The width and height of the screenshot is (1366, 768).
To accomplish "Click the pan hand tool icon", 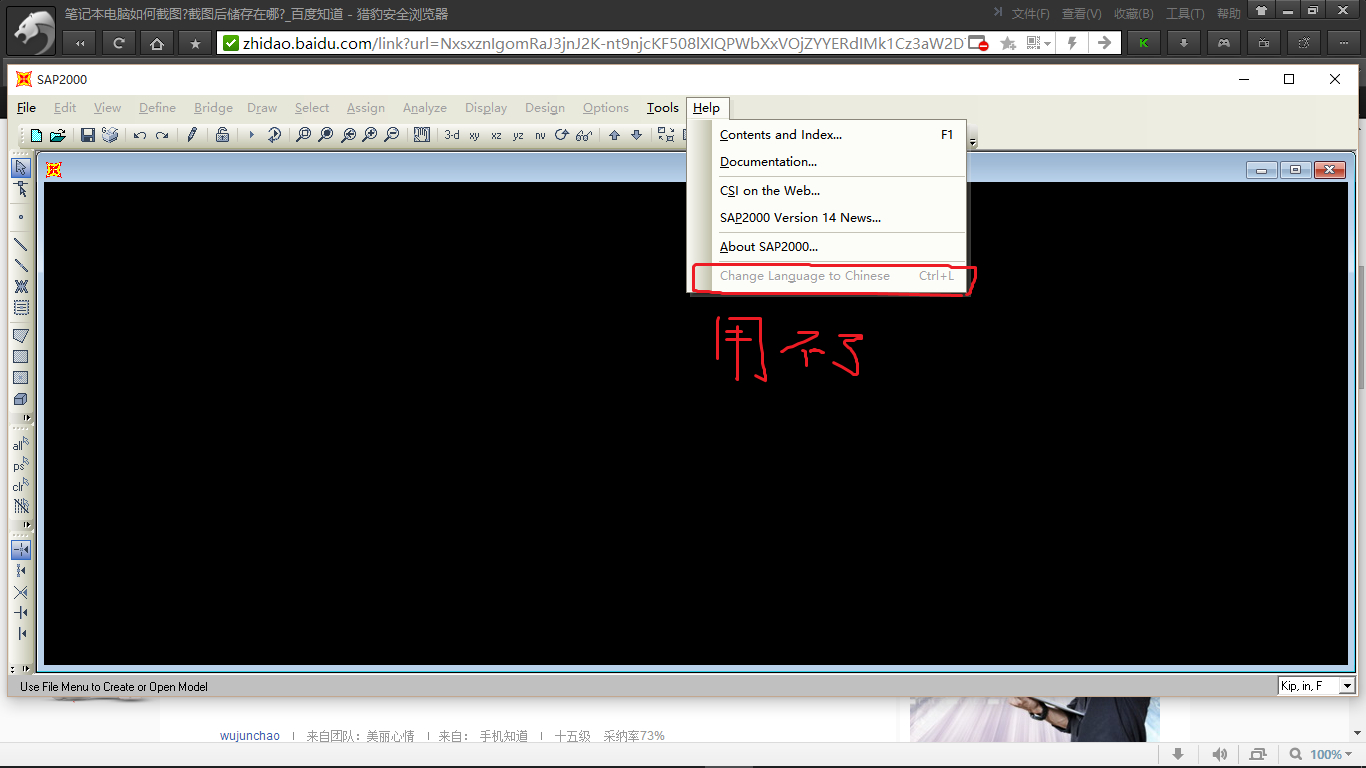I will [422, 135].
